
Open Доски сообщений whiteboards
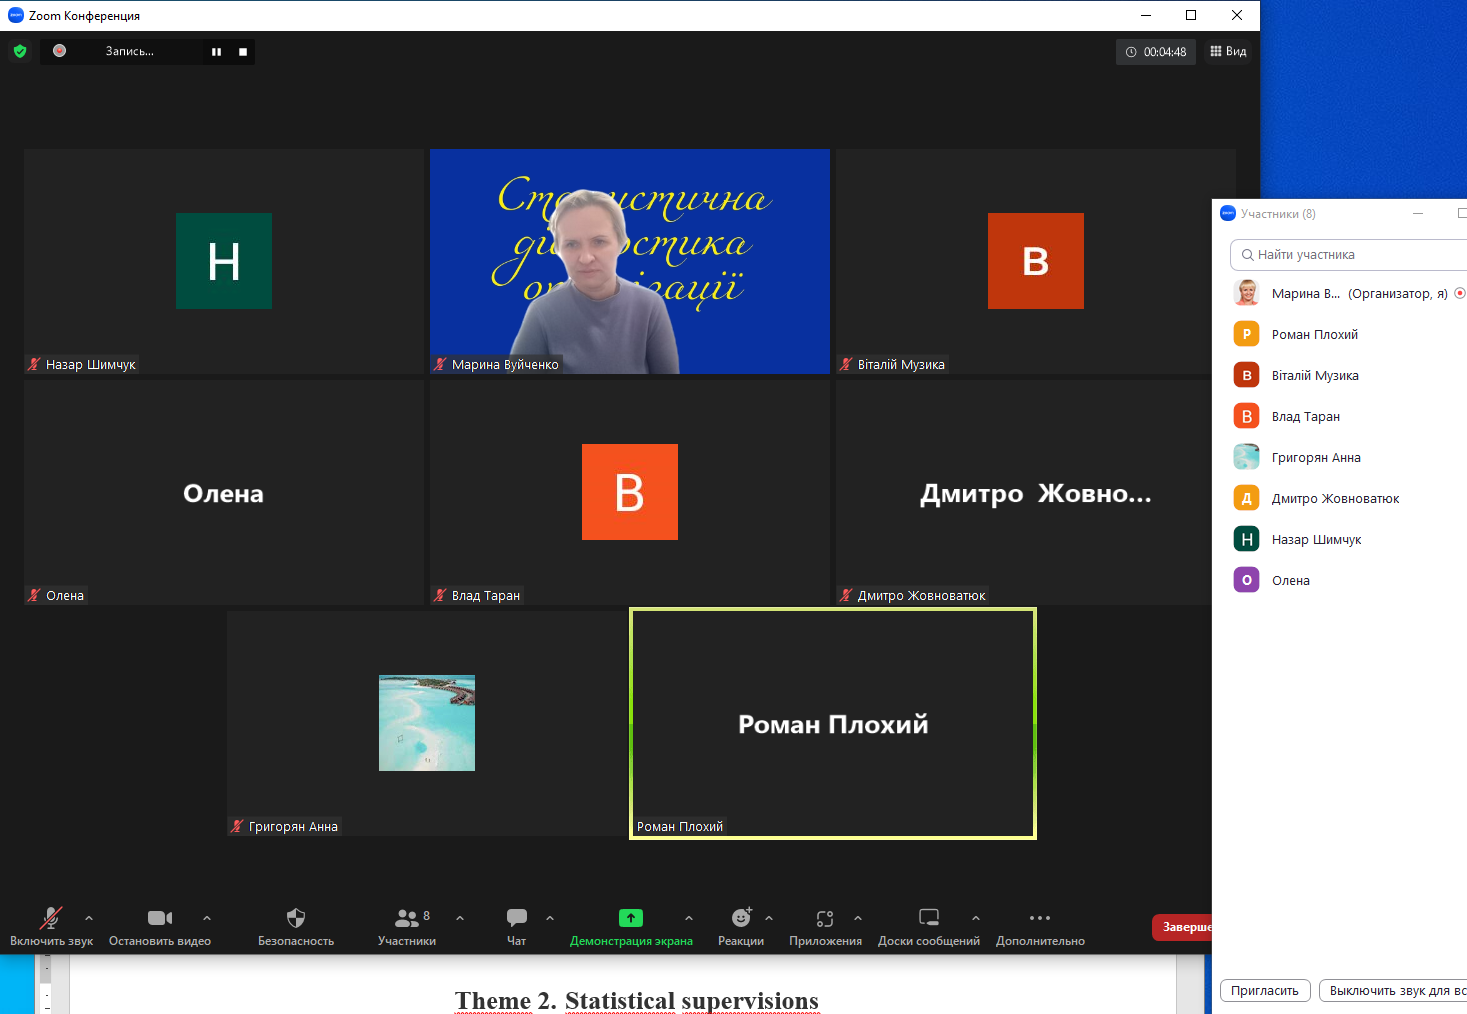[x=929, y=917]
